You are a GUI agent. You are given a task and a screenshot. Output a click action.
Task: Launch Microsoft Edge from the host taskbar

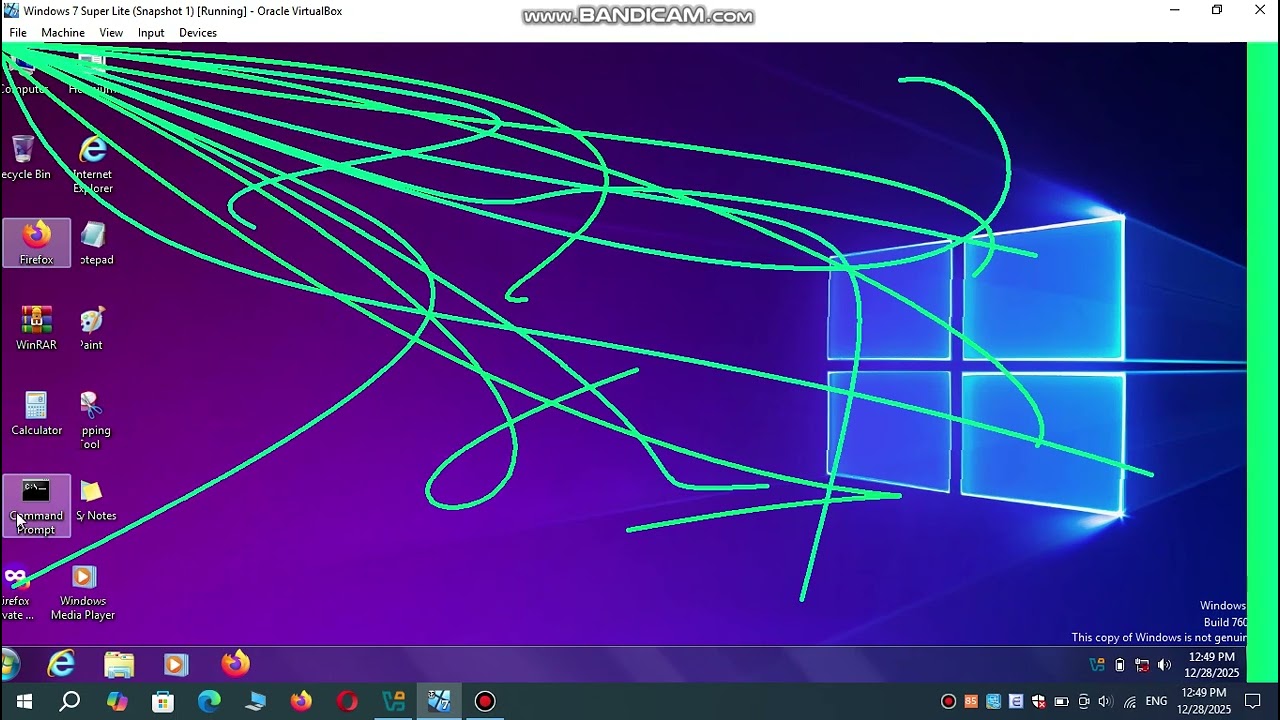point(209,701)
